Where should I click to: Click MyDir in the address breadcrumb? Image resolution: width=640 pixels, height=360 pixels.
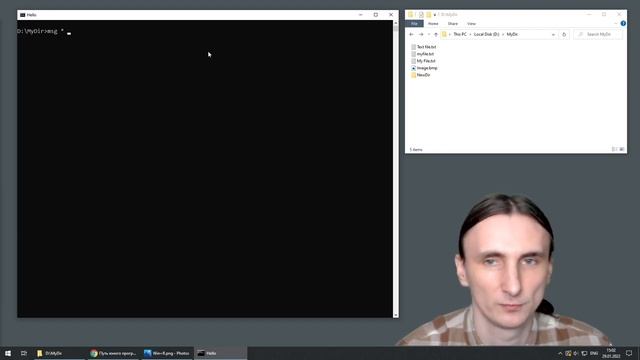click(512, 34)
